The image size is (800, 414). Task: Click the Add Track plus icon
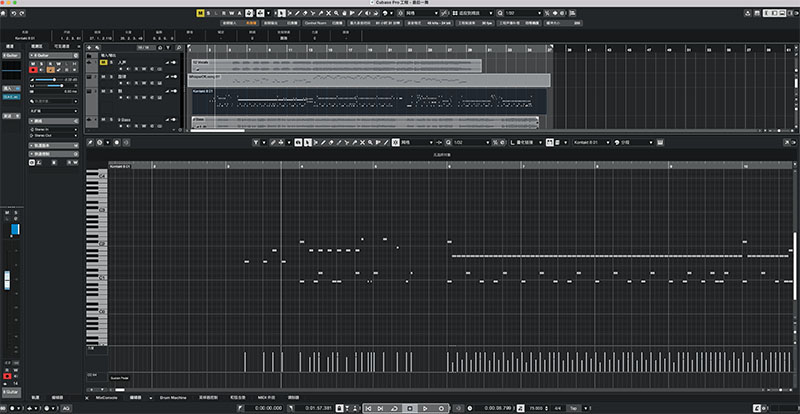coord(89,47)
